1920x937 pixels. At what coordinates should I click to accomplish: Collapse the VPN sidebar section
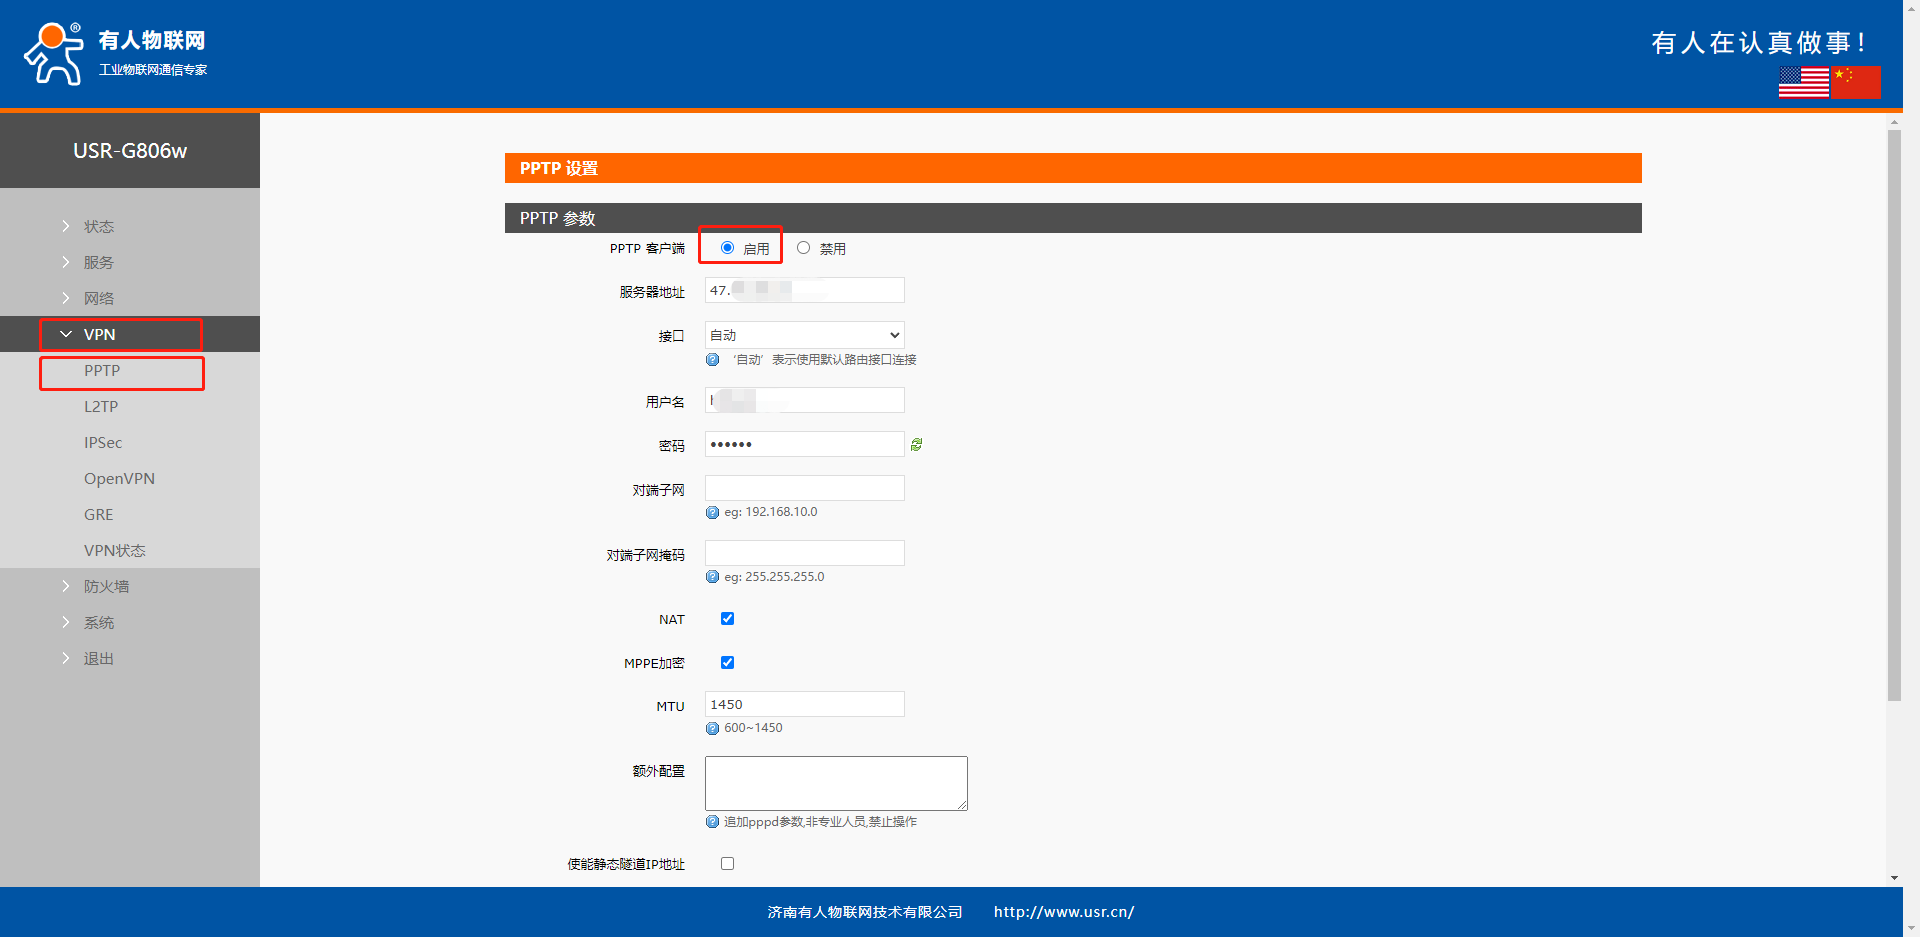[99, 334]
